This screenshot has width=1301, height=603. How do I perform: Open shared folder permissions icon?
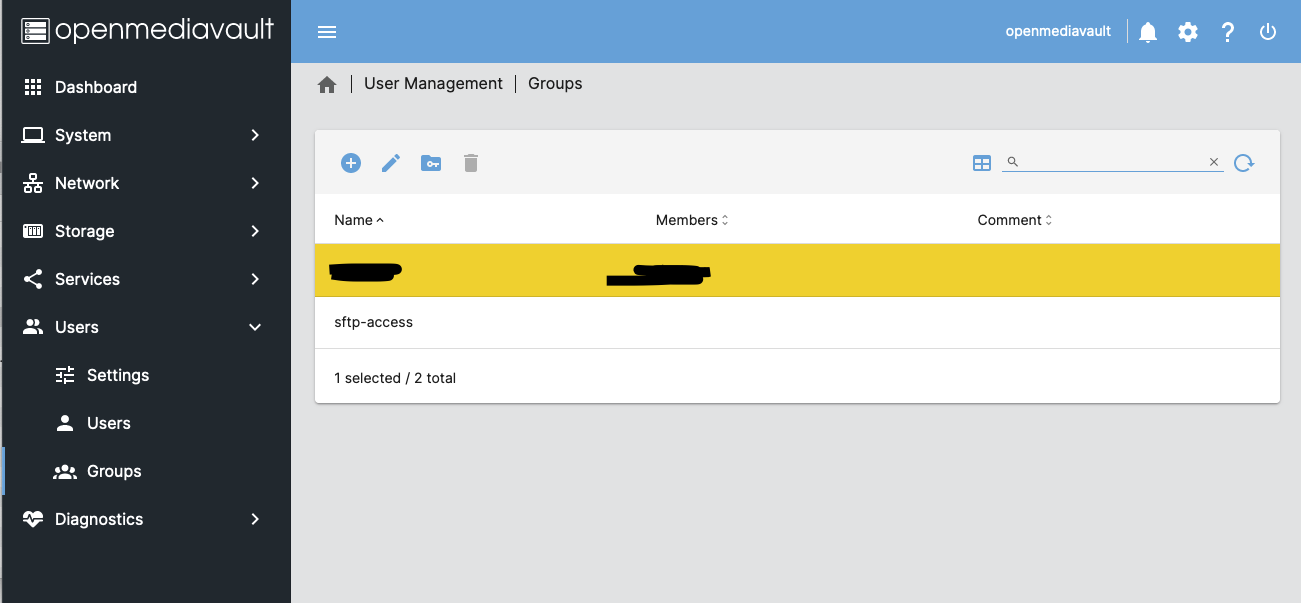click(x=431, y=163)
